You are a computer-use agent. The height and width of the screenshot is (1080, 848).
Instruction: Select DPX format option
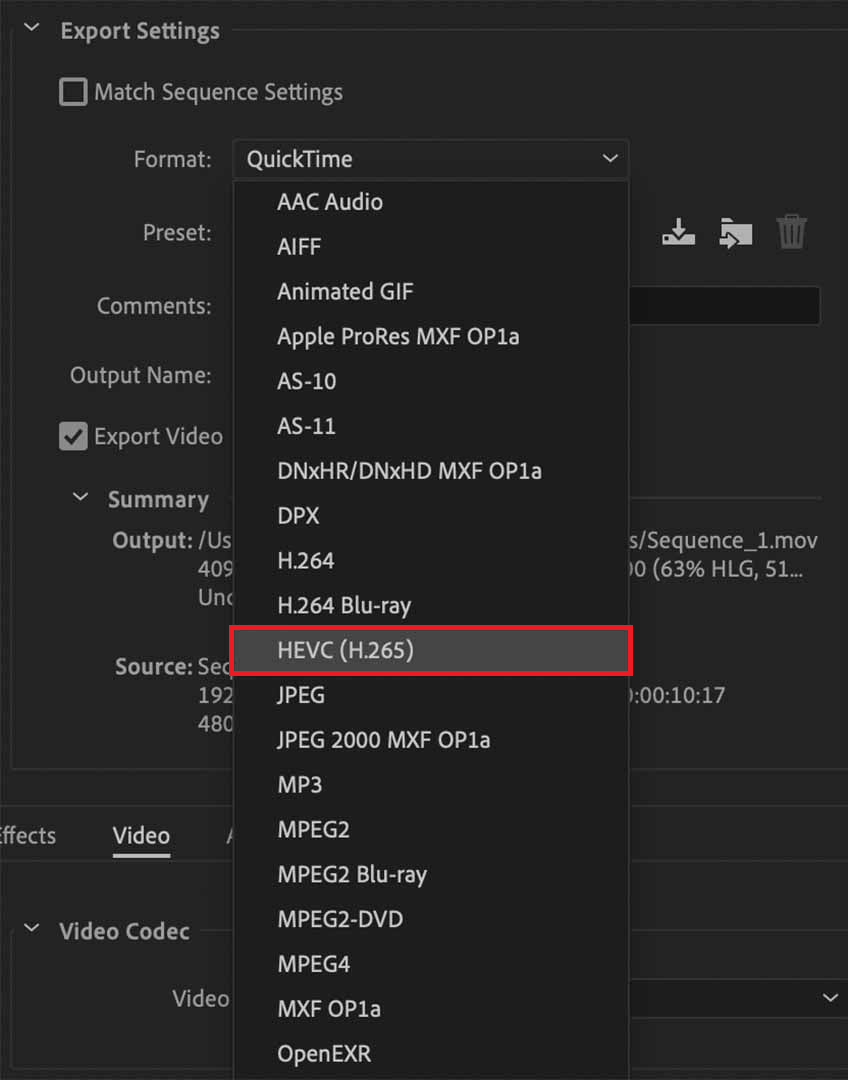click(x=431, y=515)
